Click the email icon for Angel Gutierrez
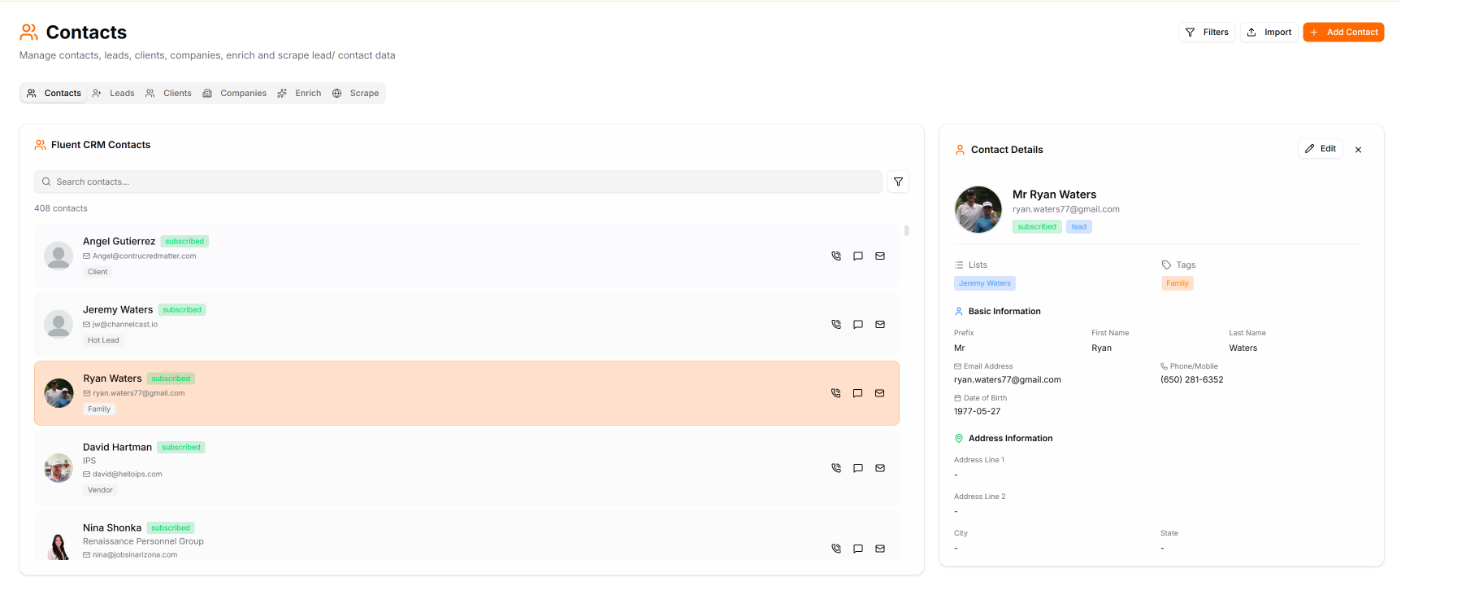Image resolution: width=1476 pixels, height=601 pixels. pos(880,256)
